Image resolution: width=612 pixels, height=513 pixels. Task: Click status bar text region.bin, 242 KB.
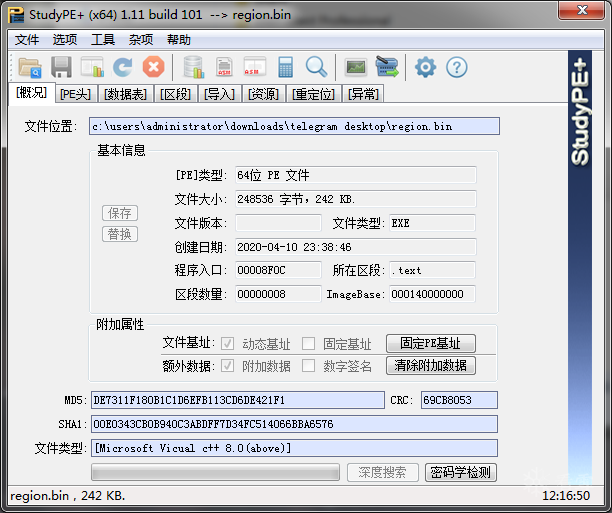pos(68,496)
